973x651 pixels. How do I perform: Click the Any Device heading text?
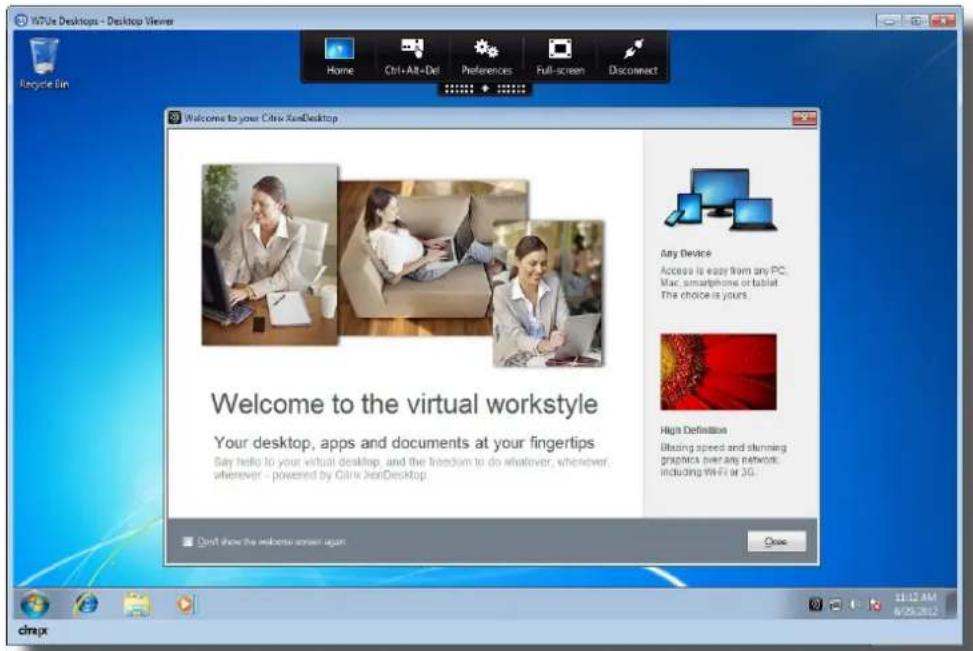(686, 253)
